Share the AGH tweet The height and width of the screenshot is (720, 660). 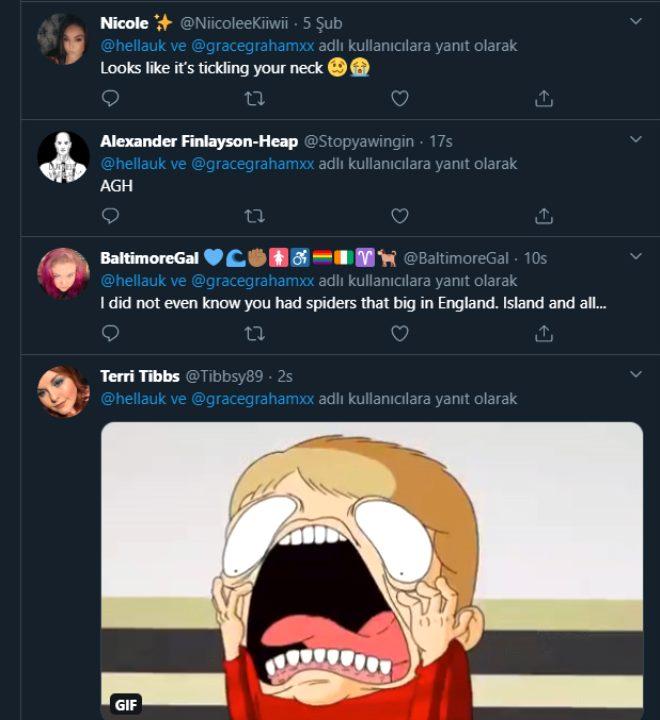(544, 216)
